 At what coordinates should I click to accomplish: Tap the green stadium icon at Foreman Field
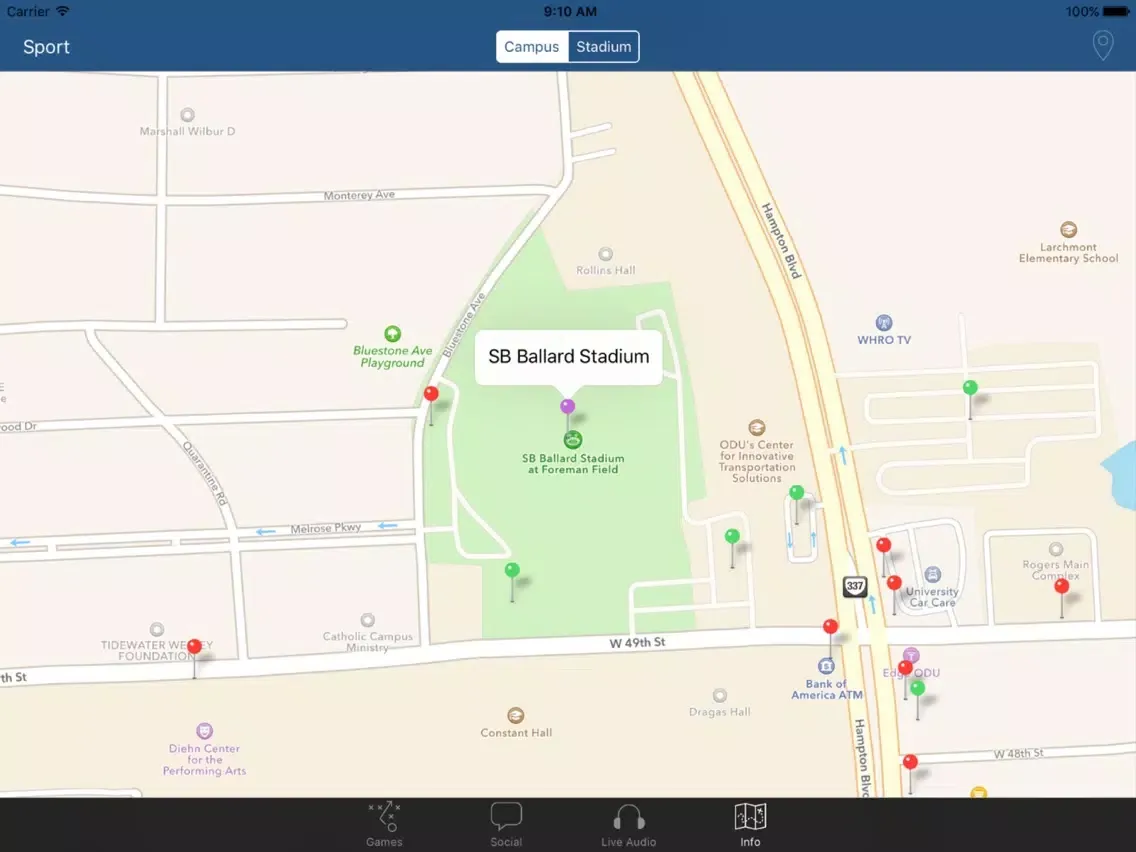pos(573,439)
